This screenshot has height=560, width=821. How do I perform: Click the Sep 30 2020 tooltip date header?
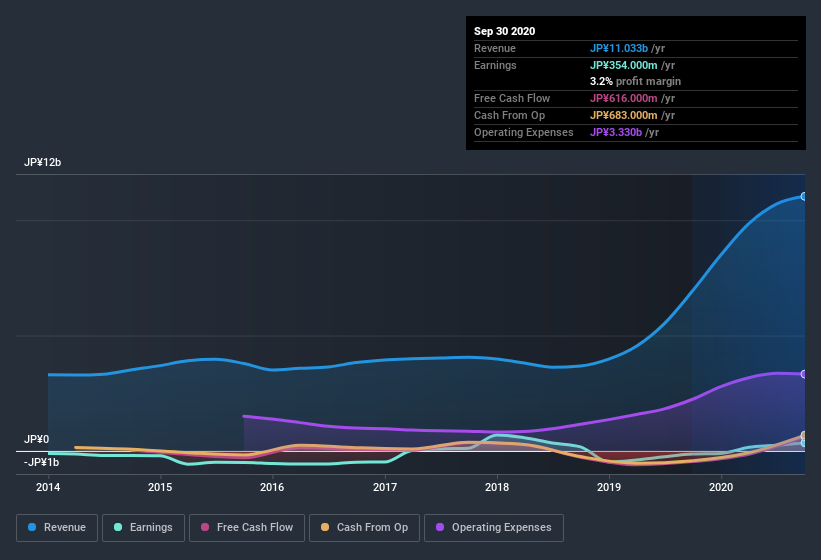tap(504, 31)
